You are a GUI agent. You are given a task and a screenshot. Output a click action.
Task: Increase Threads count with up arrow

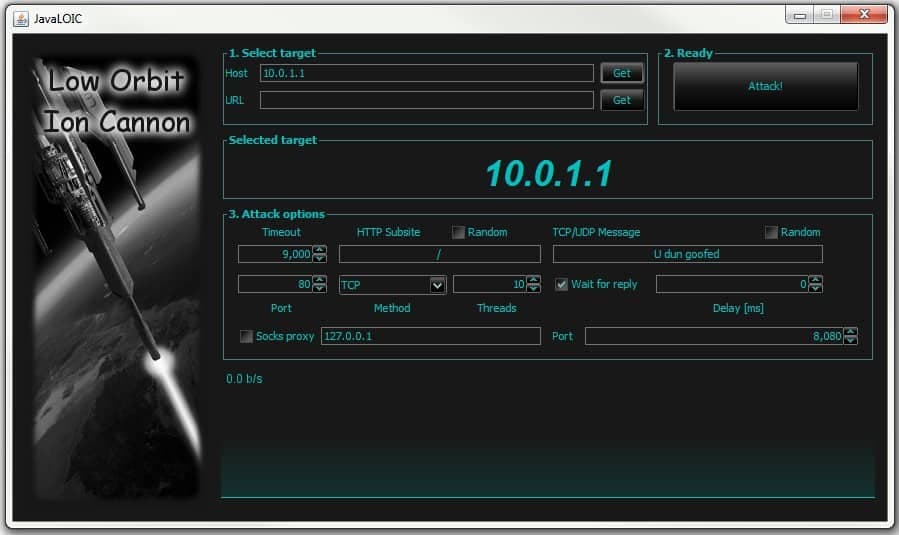point(533,279)
